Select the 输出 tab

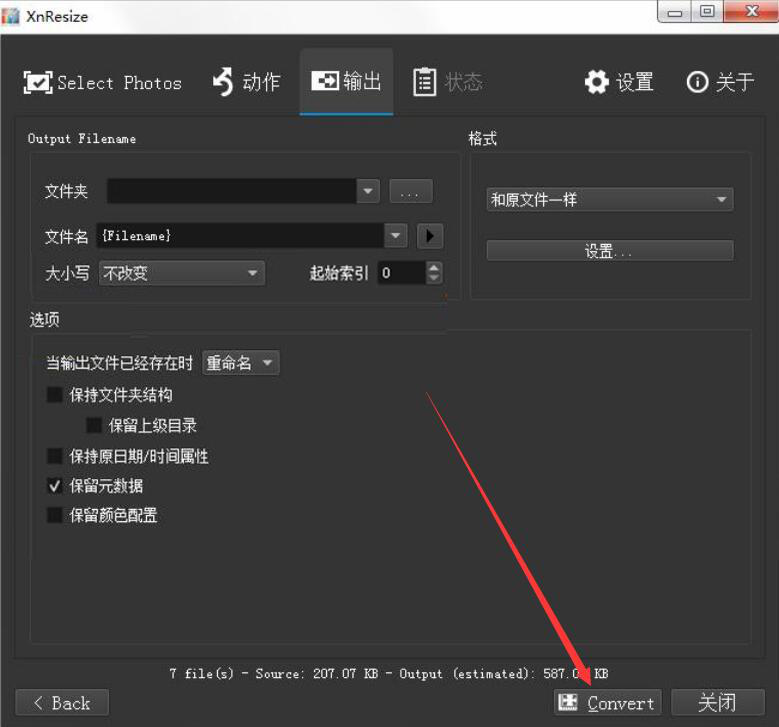point(346,81)
